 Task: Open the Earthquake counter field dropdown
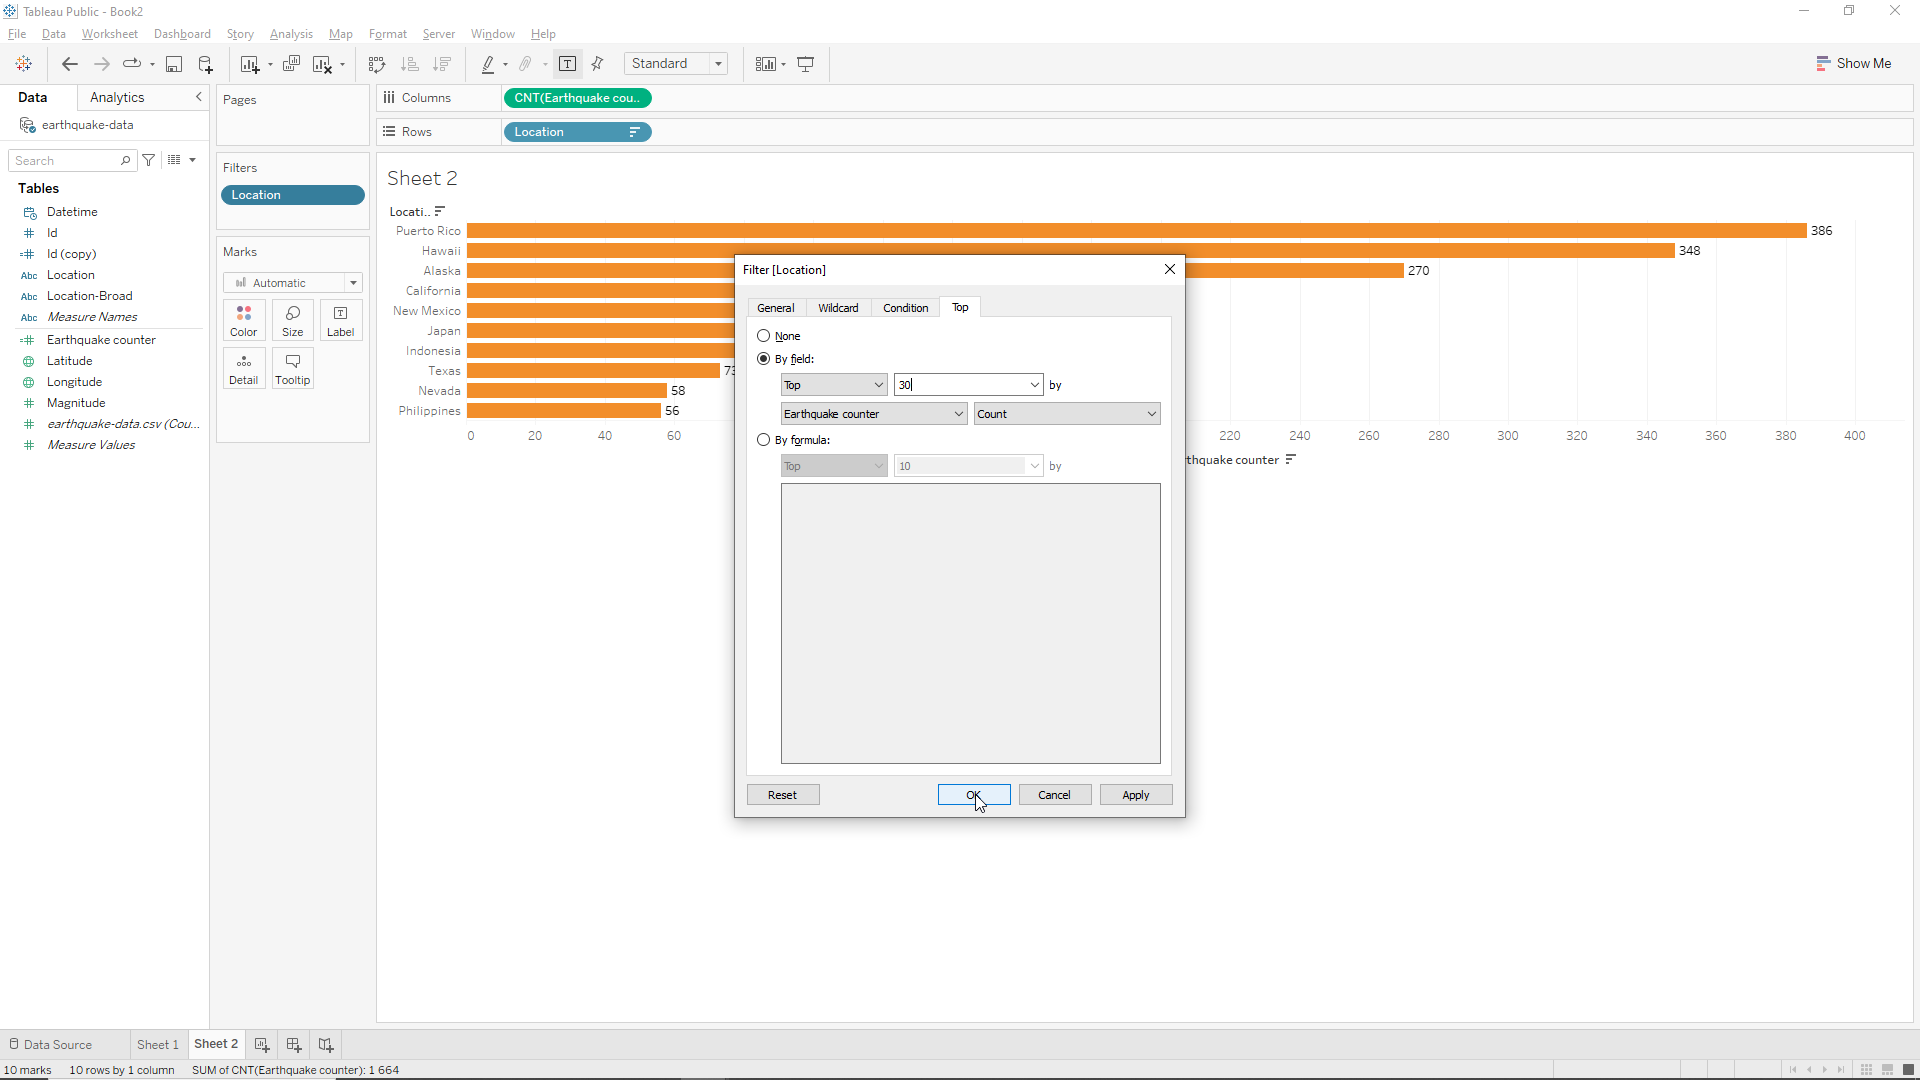[873, 414]
